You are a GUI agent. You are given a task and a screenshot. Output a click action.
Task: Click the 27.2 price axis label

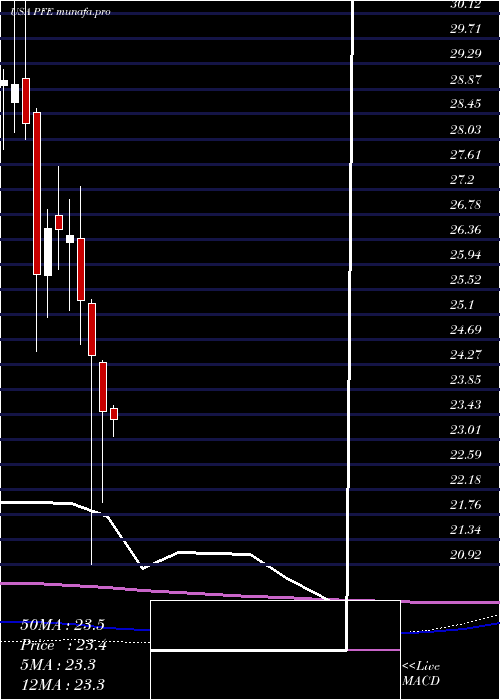(x=462, y=179)
